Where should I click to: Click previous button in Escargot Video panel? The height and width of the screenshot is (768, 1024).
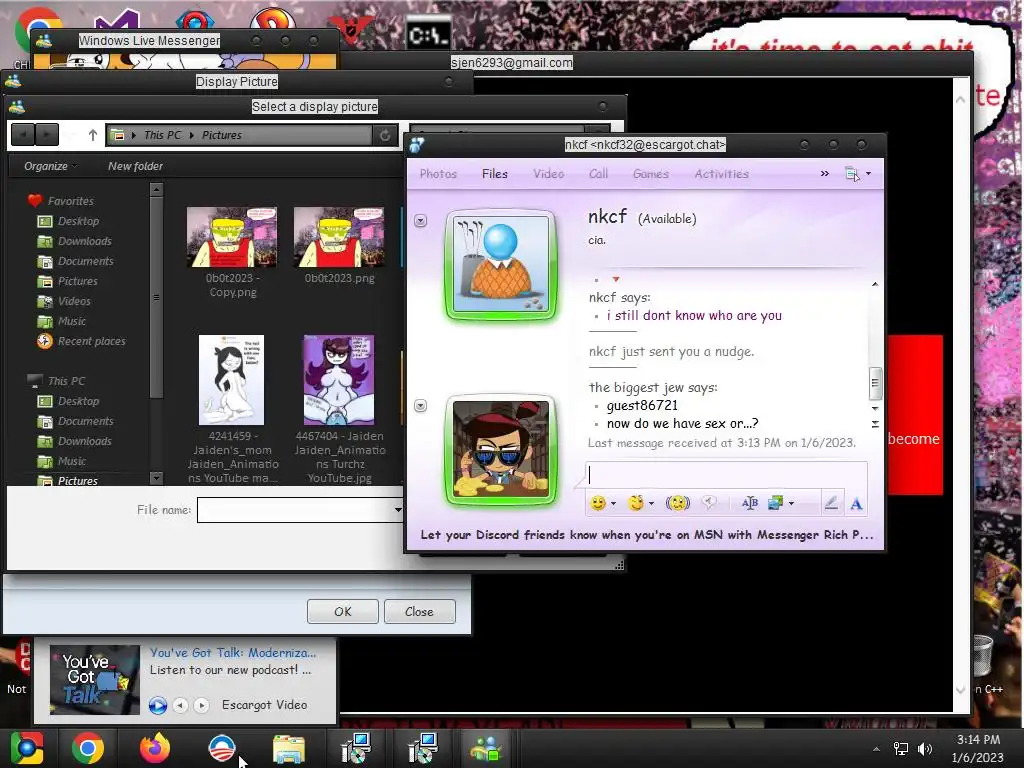click(181, 705)
